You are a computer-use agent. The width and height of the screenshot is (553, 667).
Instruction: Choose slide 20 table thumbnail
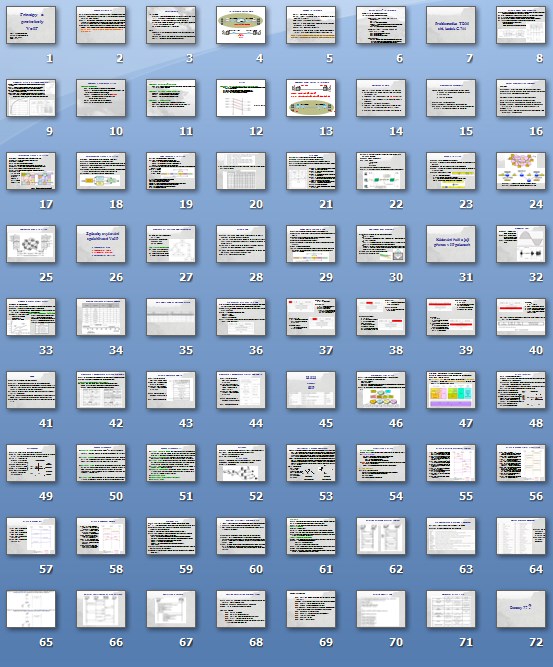(241, 171)
